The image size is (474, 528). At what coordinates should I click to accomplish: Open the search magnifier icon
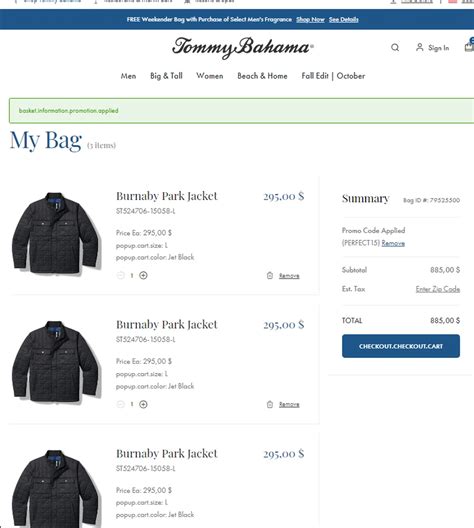(x=395, y=47)
